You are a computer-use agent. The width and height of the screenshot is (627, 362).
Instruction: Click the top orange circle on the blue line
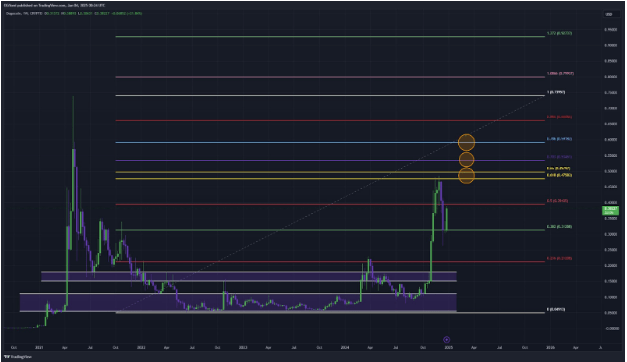pyautogui.click(x=466, y=142)
